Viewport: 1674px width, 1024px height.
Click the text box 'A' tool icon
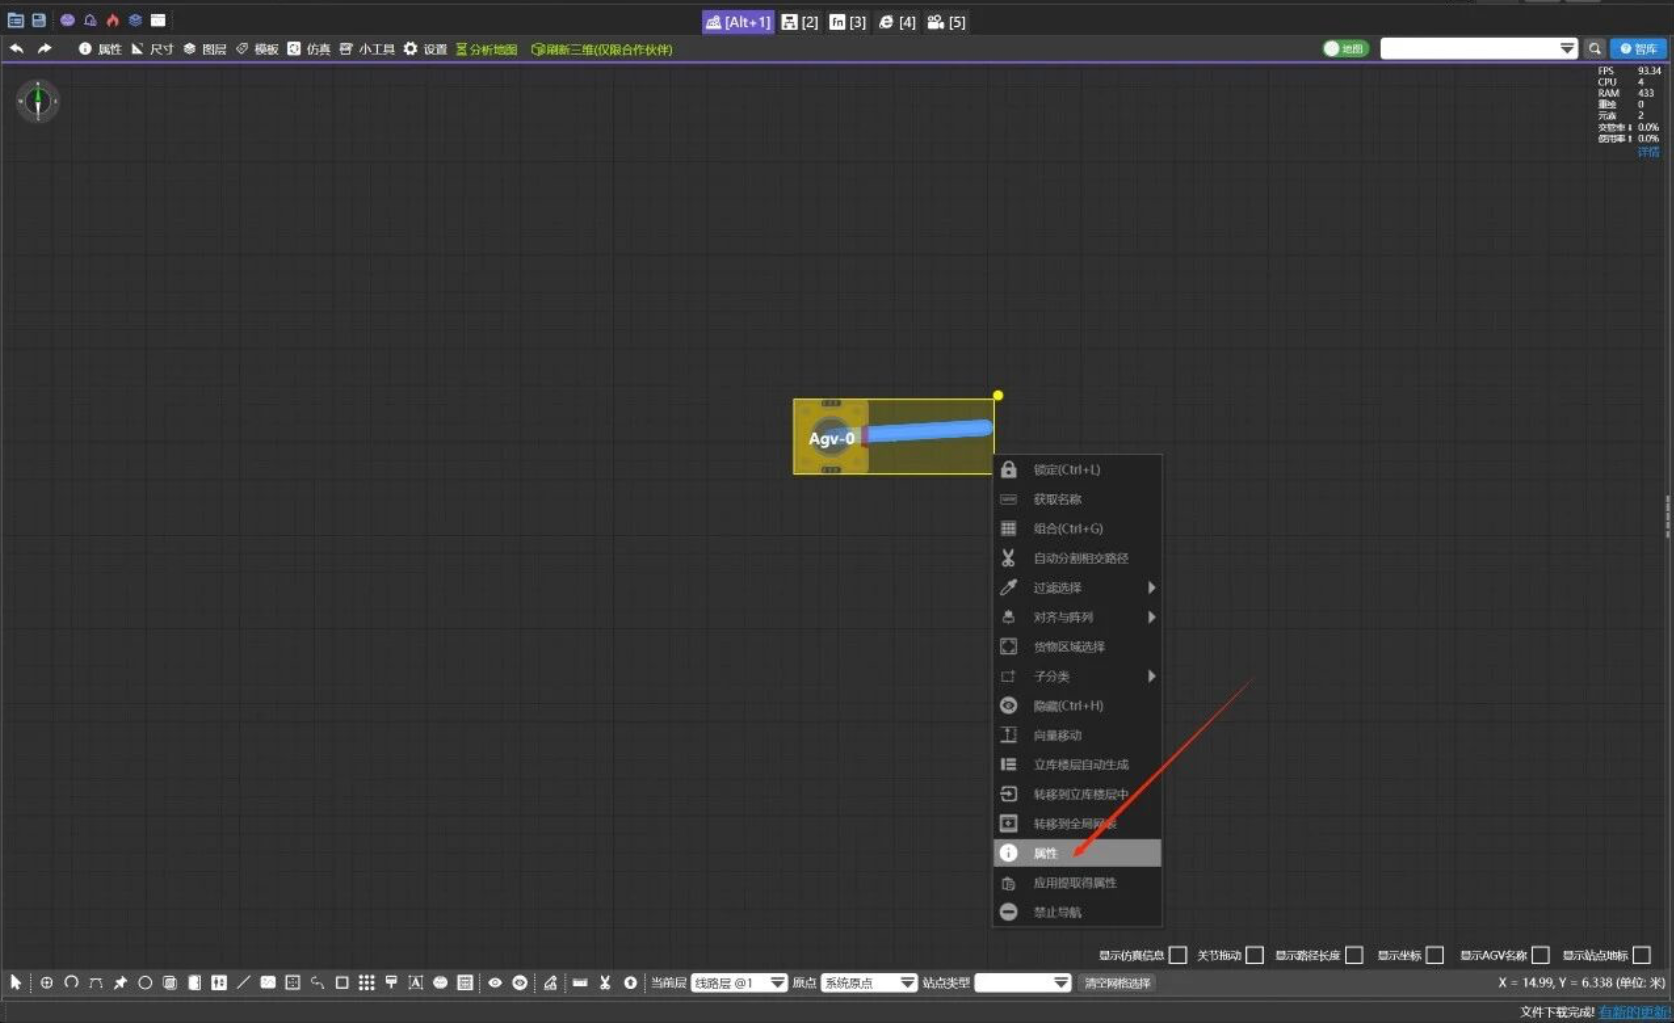click(416, 983)
